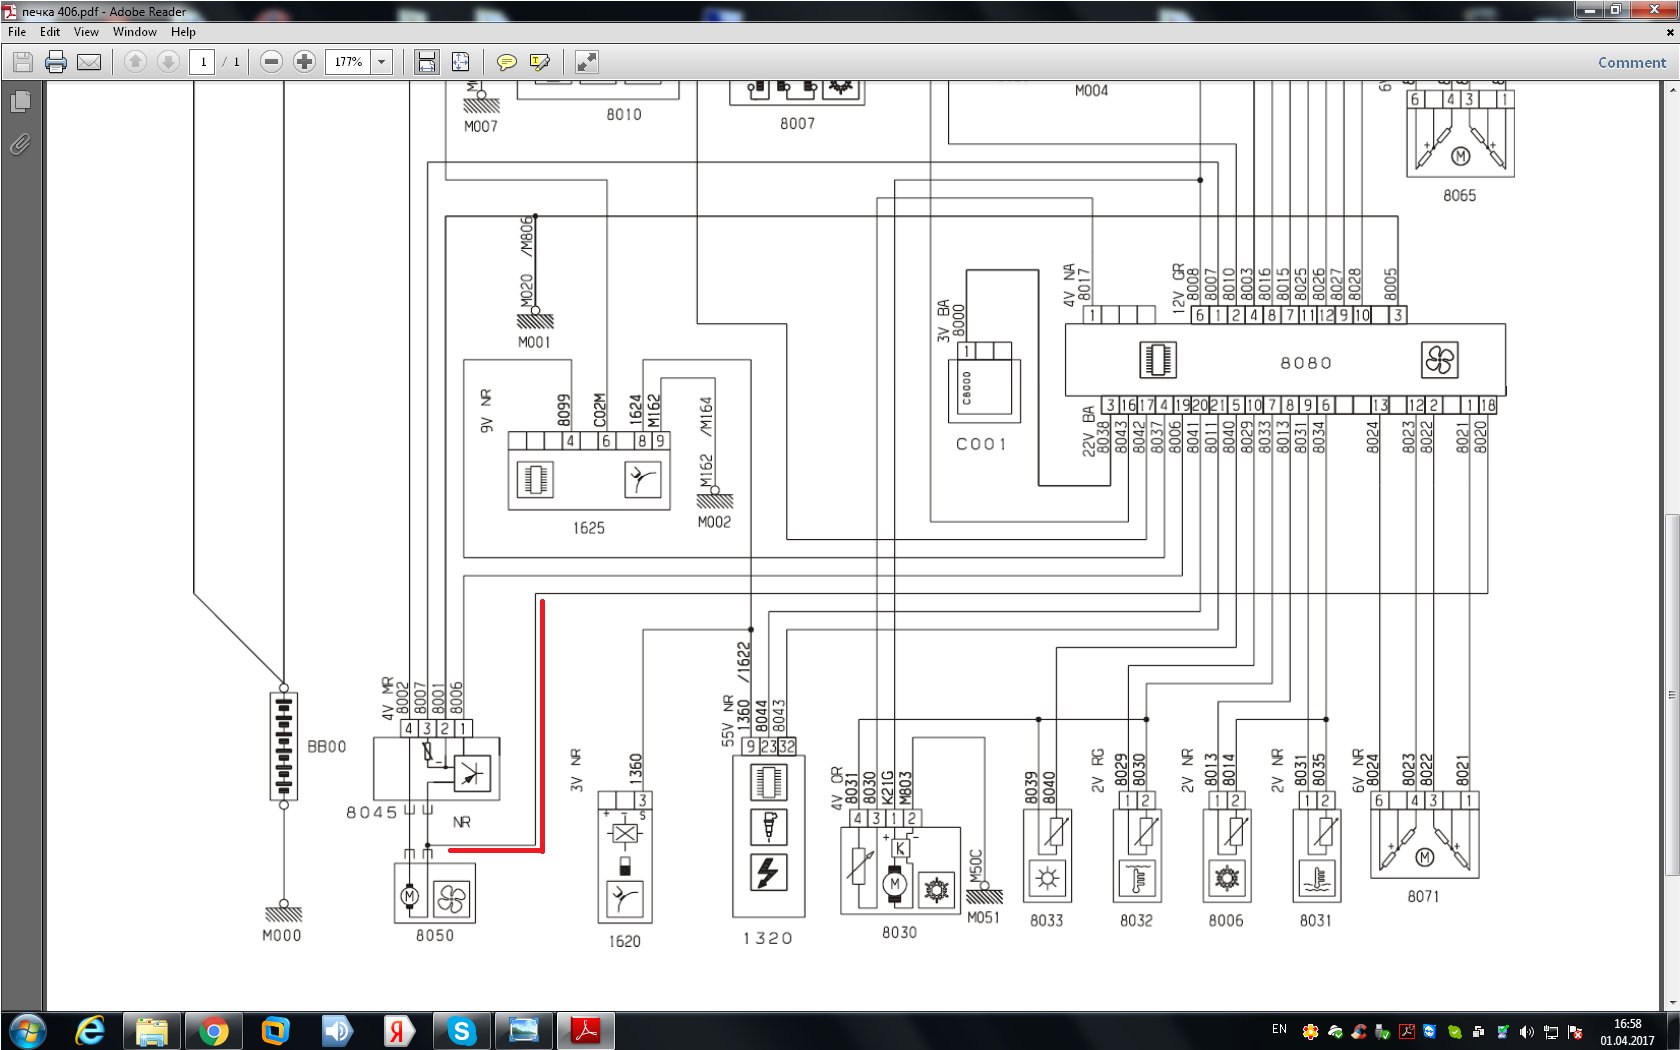Click the page number input field
1680x1050 pixels.
(x=203, y=62)
